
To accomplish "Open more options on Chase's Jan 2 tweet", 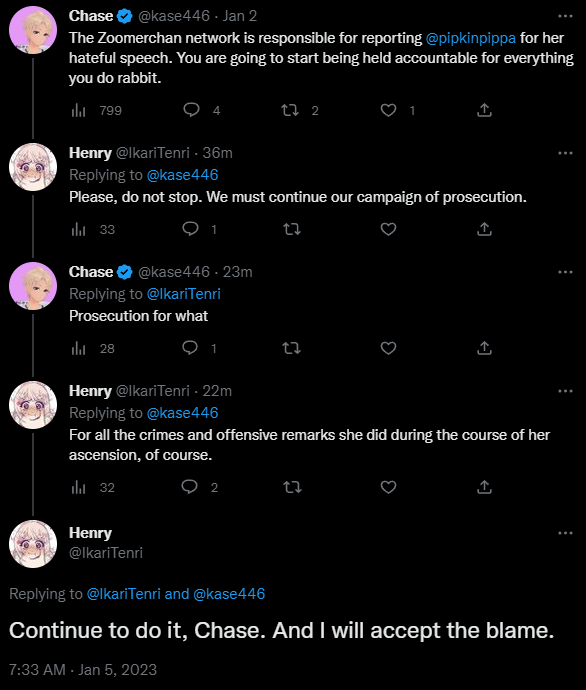I will (x=565, y=16).
